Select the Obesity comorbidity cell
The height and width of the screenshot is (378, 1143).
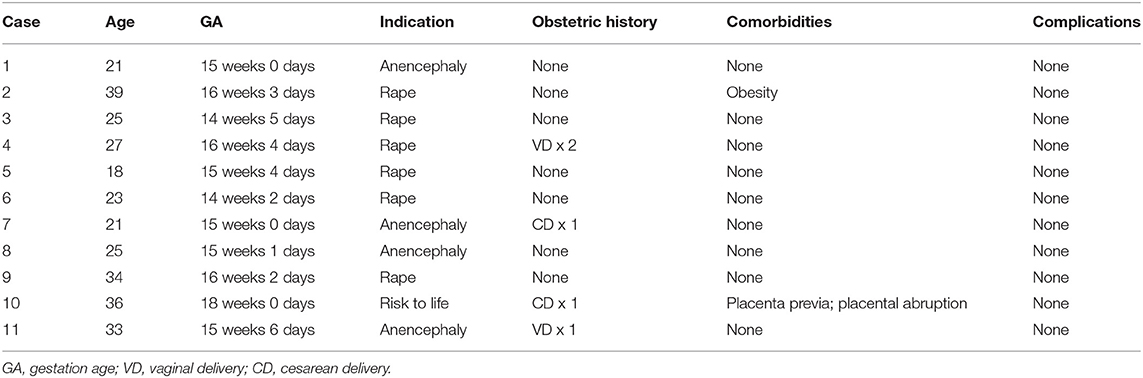[x=749, y=95]
